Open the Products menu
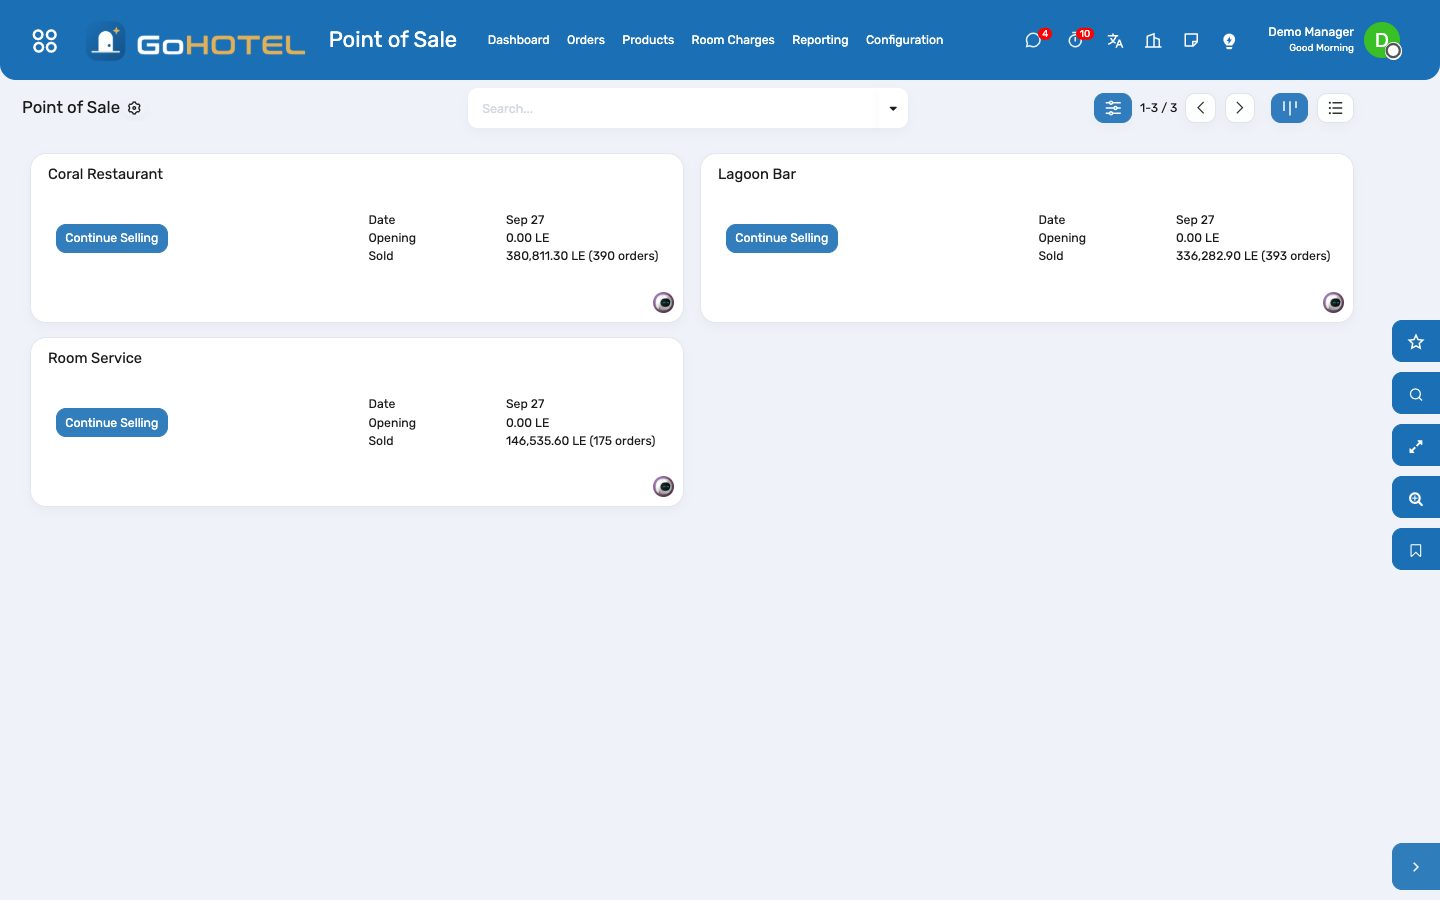The height and width of the screenshot is (900, 1440). click(x=648, y=40)
